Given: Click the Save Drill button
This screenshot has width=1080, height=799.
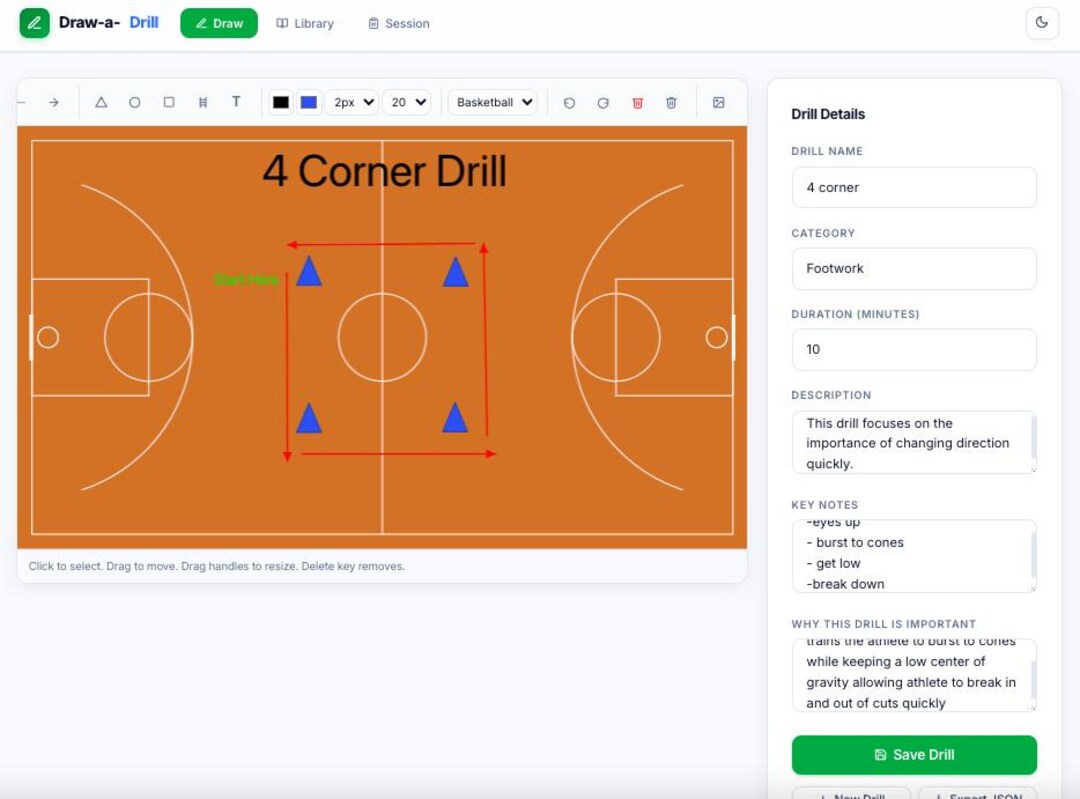Looking at the screenshot, I should tap(914, 755).
